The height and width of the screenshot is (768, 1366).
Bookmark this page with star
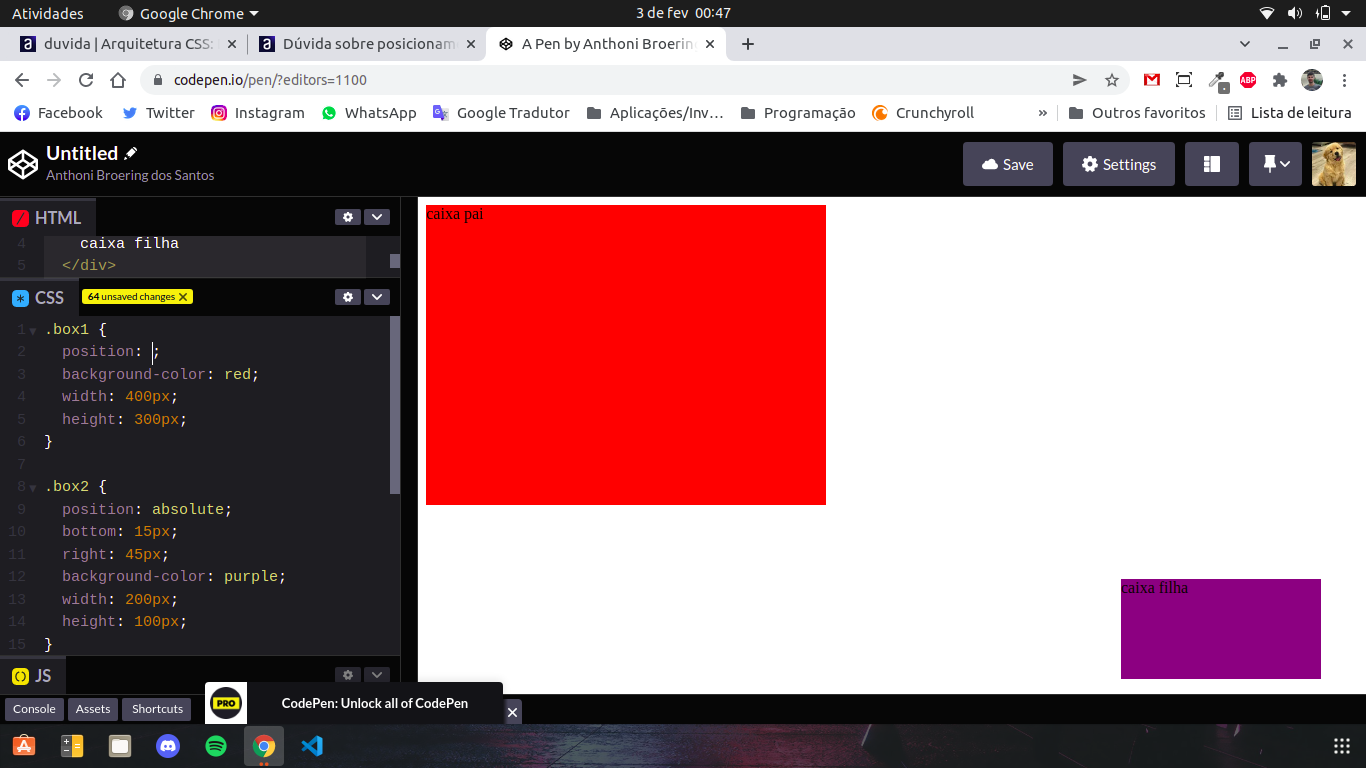point(1111,80)
